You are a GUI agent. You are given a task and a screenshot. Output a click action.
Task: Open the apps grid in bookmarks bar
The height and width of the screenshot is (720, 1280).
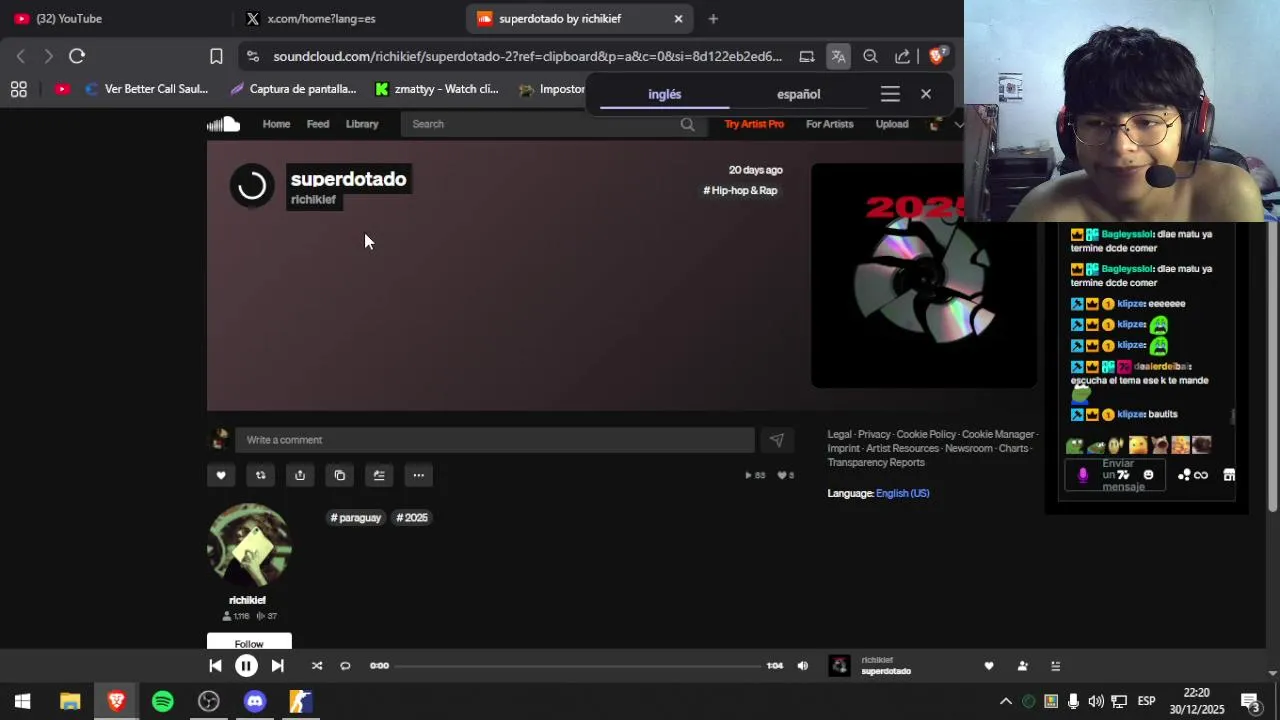click(x=18, y=89)
